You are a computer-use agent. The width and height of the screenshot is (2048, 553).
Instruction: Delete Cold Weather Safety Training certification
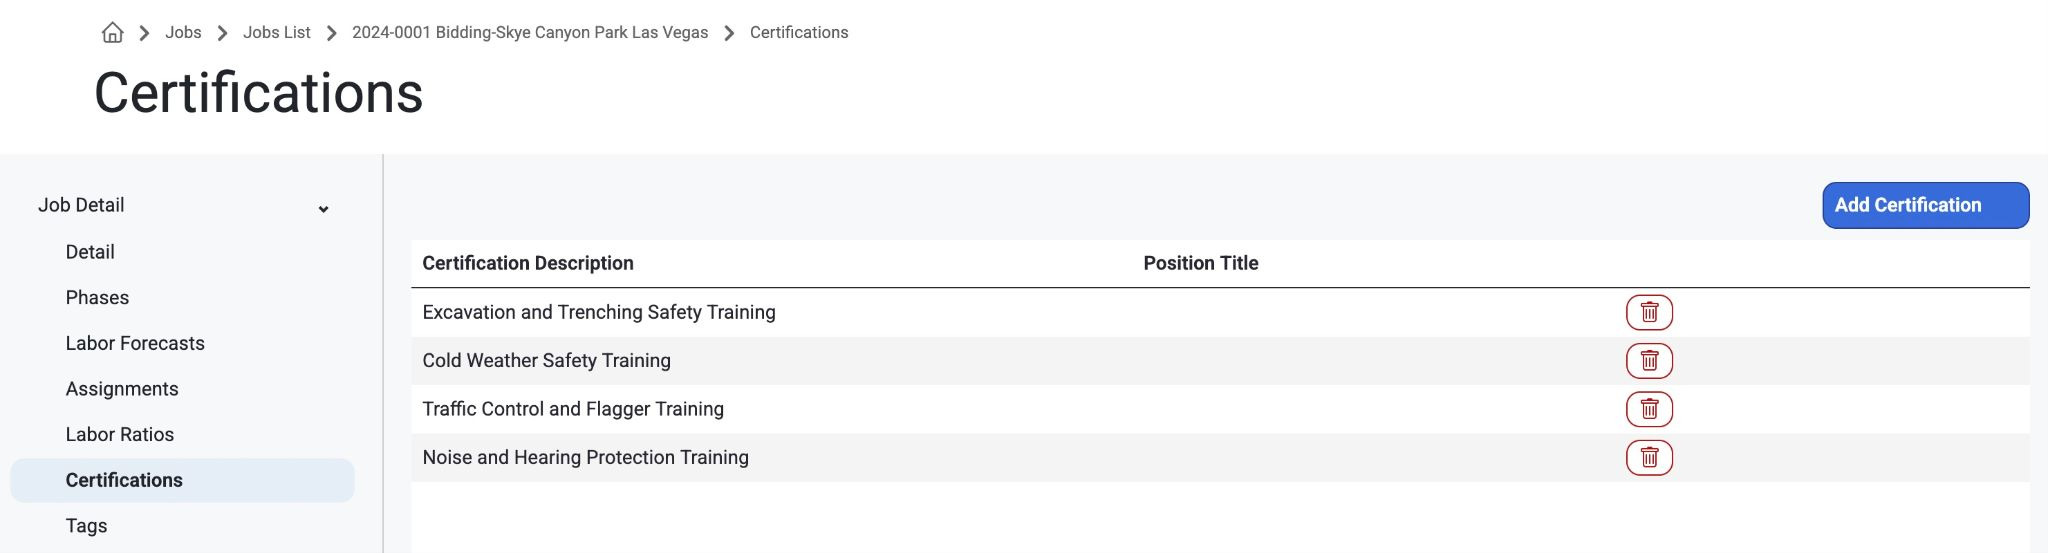point(1649,361)
